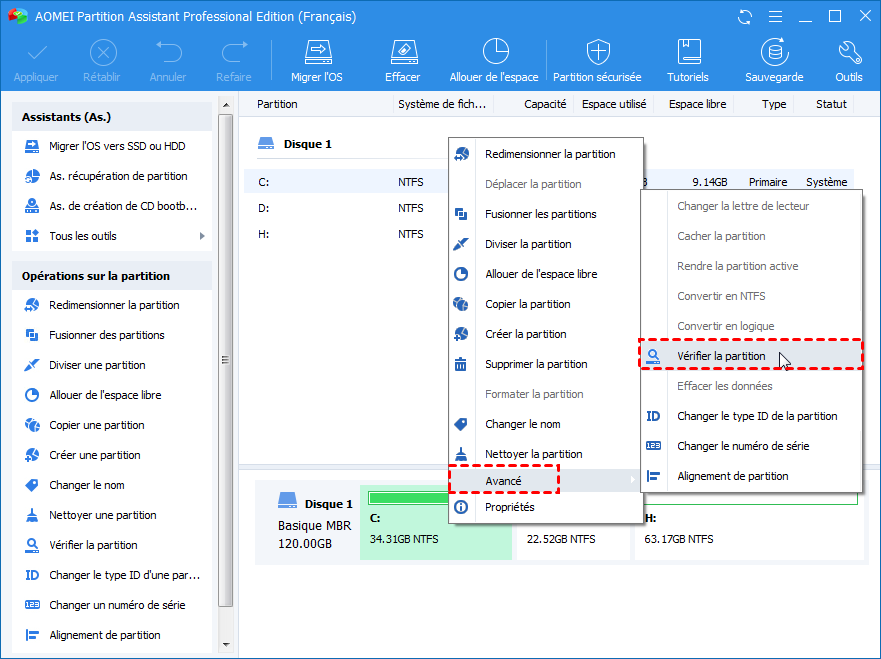
Task: Open the Tutoriels toolbar icon
Action: [x=689, y=52]
